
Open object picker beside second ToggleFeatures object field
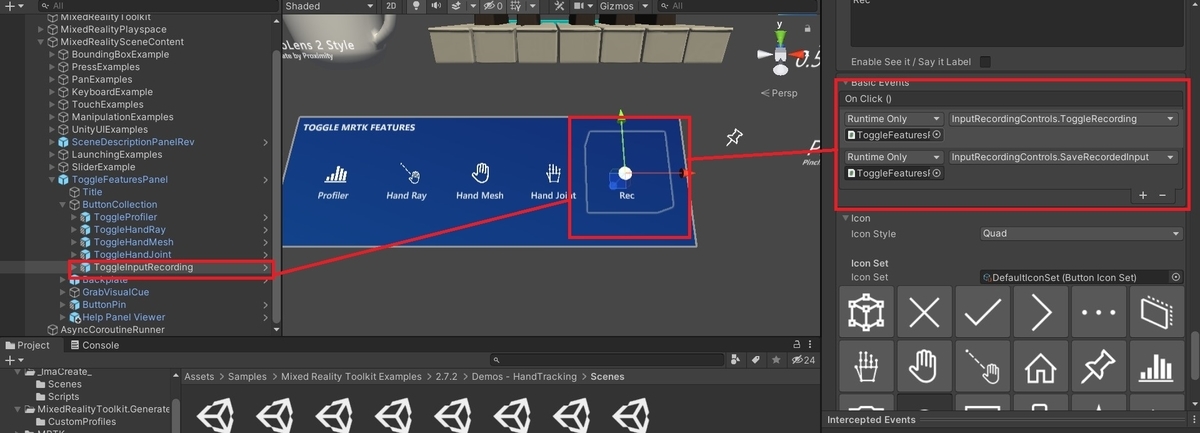point(937,174)
